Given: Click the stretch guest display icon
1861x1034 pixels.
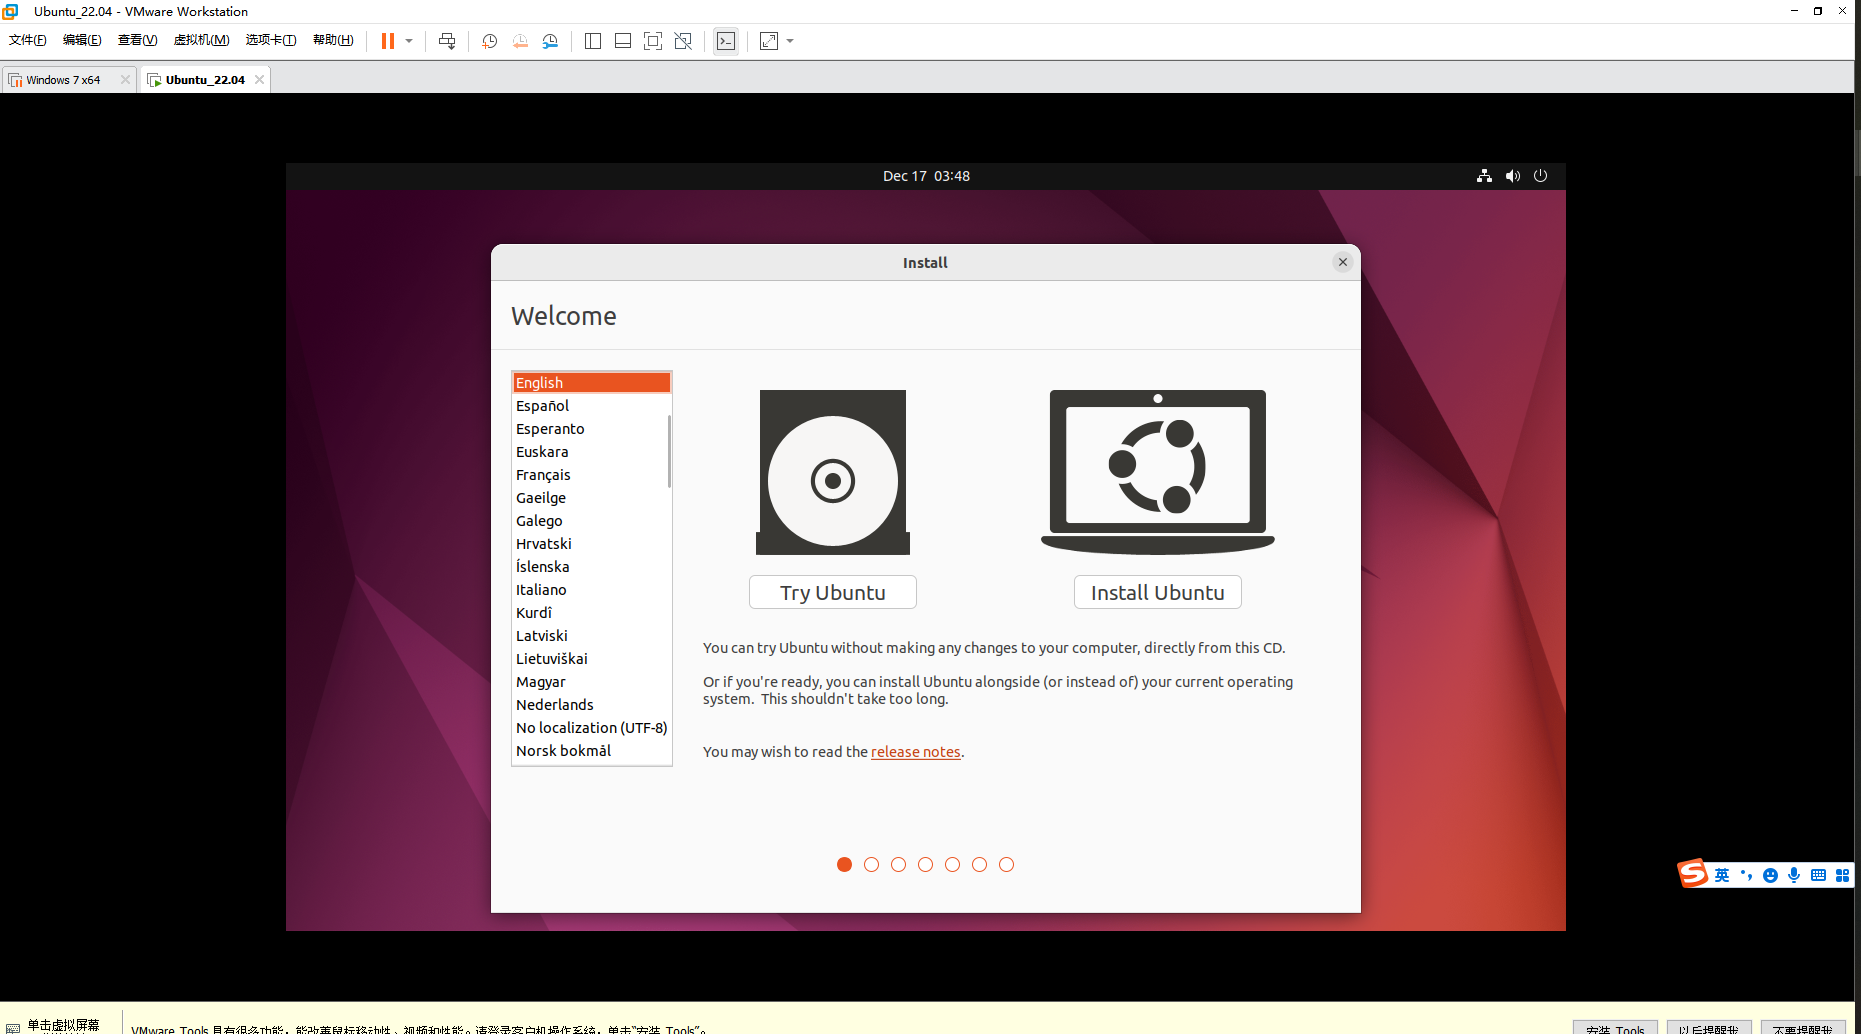Looking at the screenshot, I should pos(769,41).
